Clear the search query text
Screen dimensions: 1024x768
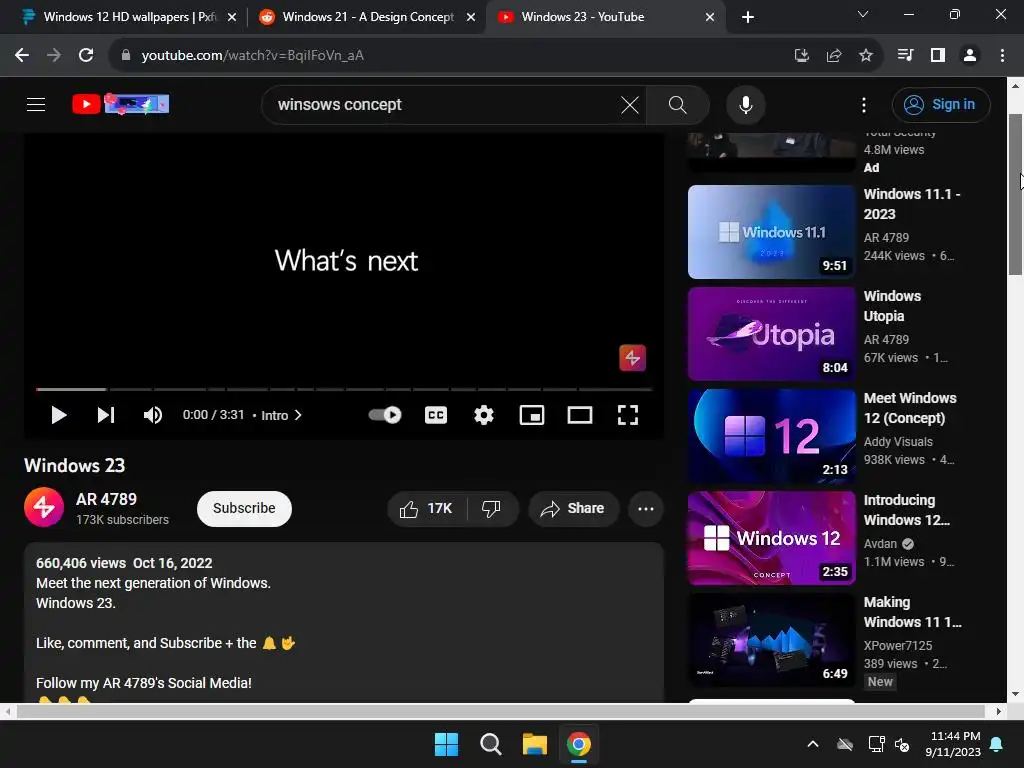coord(630,104)
